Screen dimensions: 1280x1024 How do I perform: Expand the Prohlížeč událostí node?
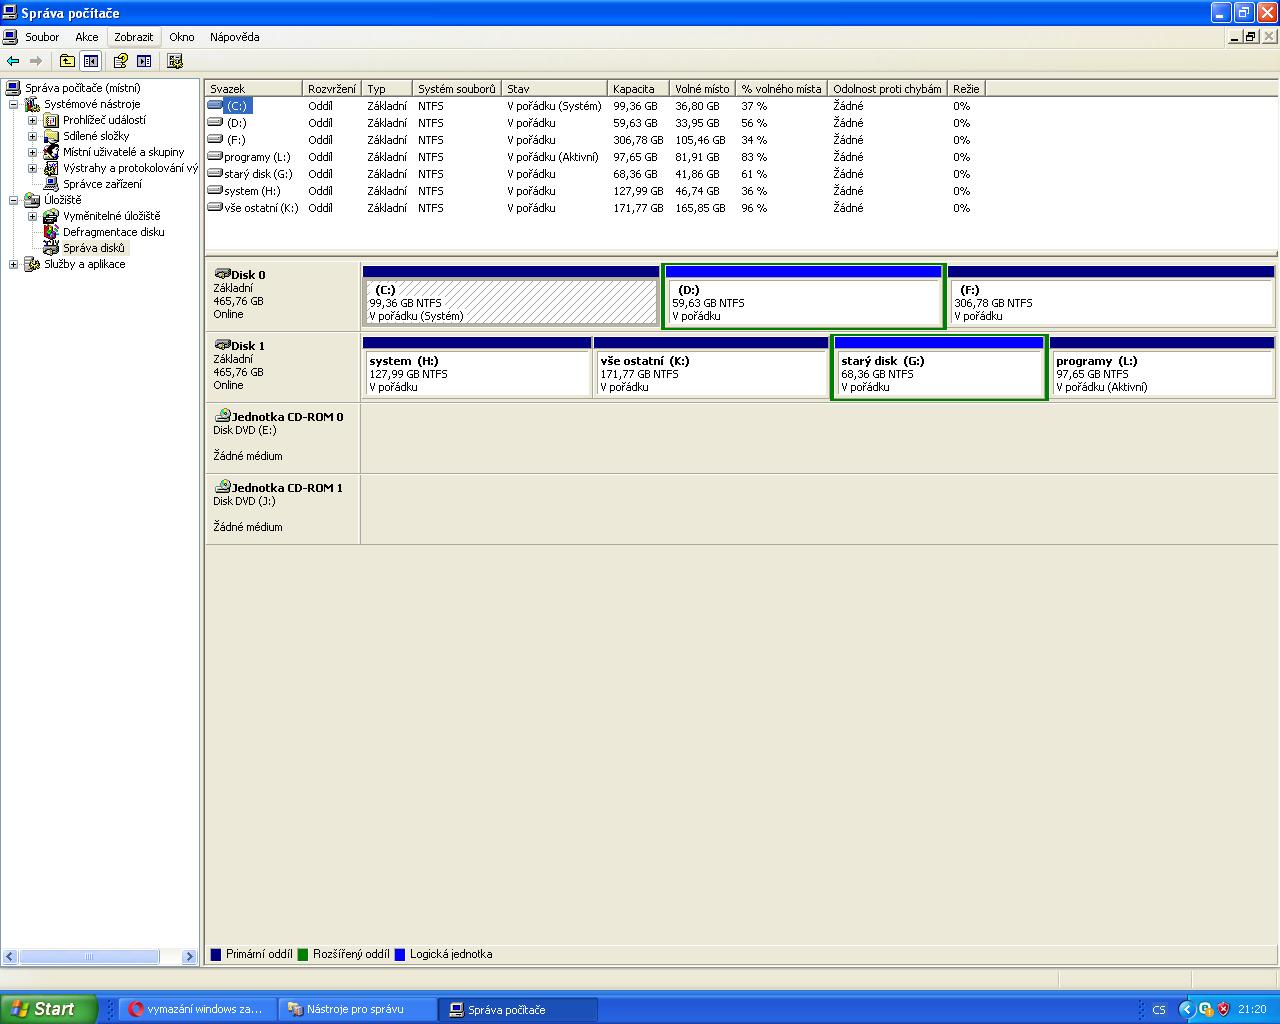[32, 120]
